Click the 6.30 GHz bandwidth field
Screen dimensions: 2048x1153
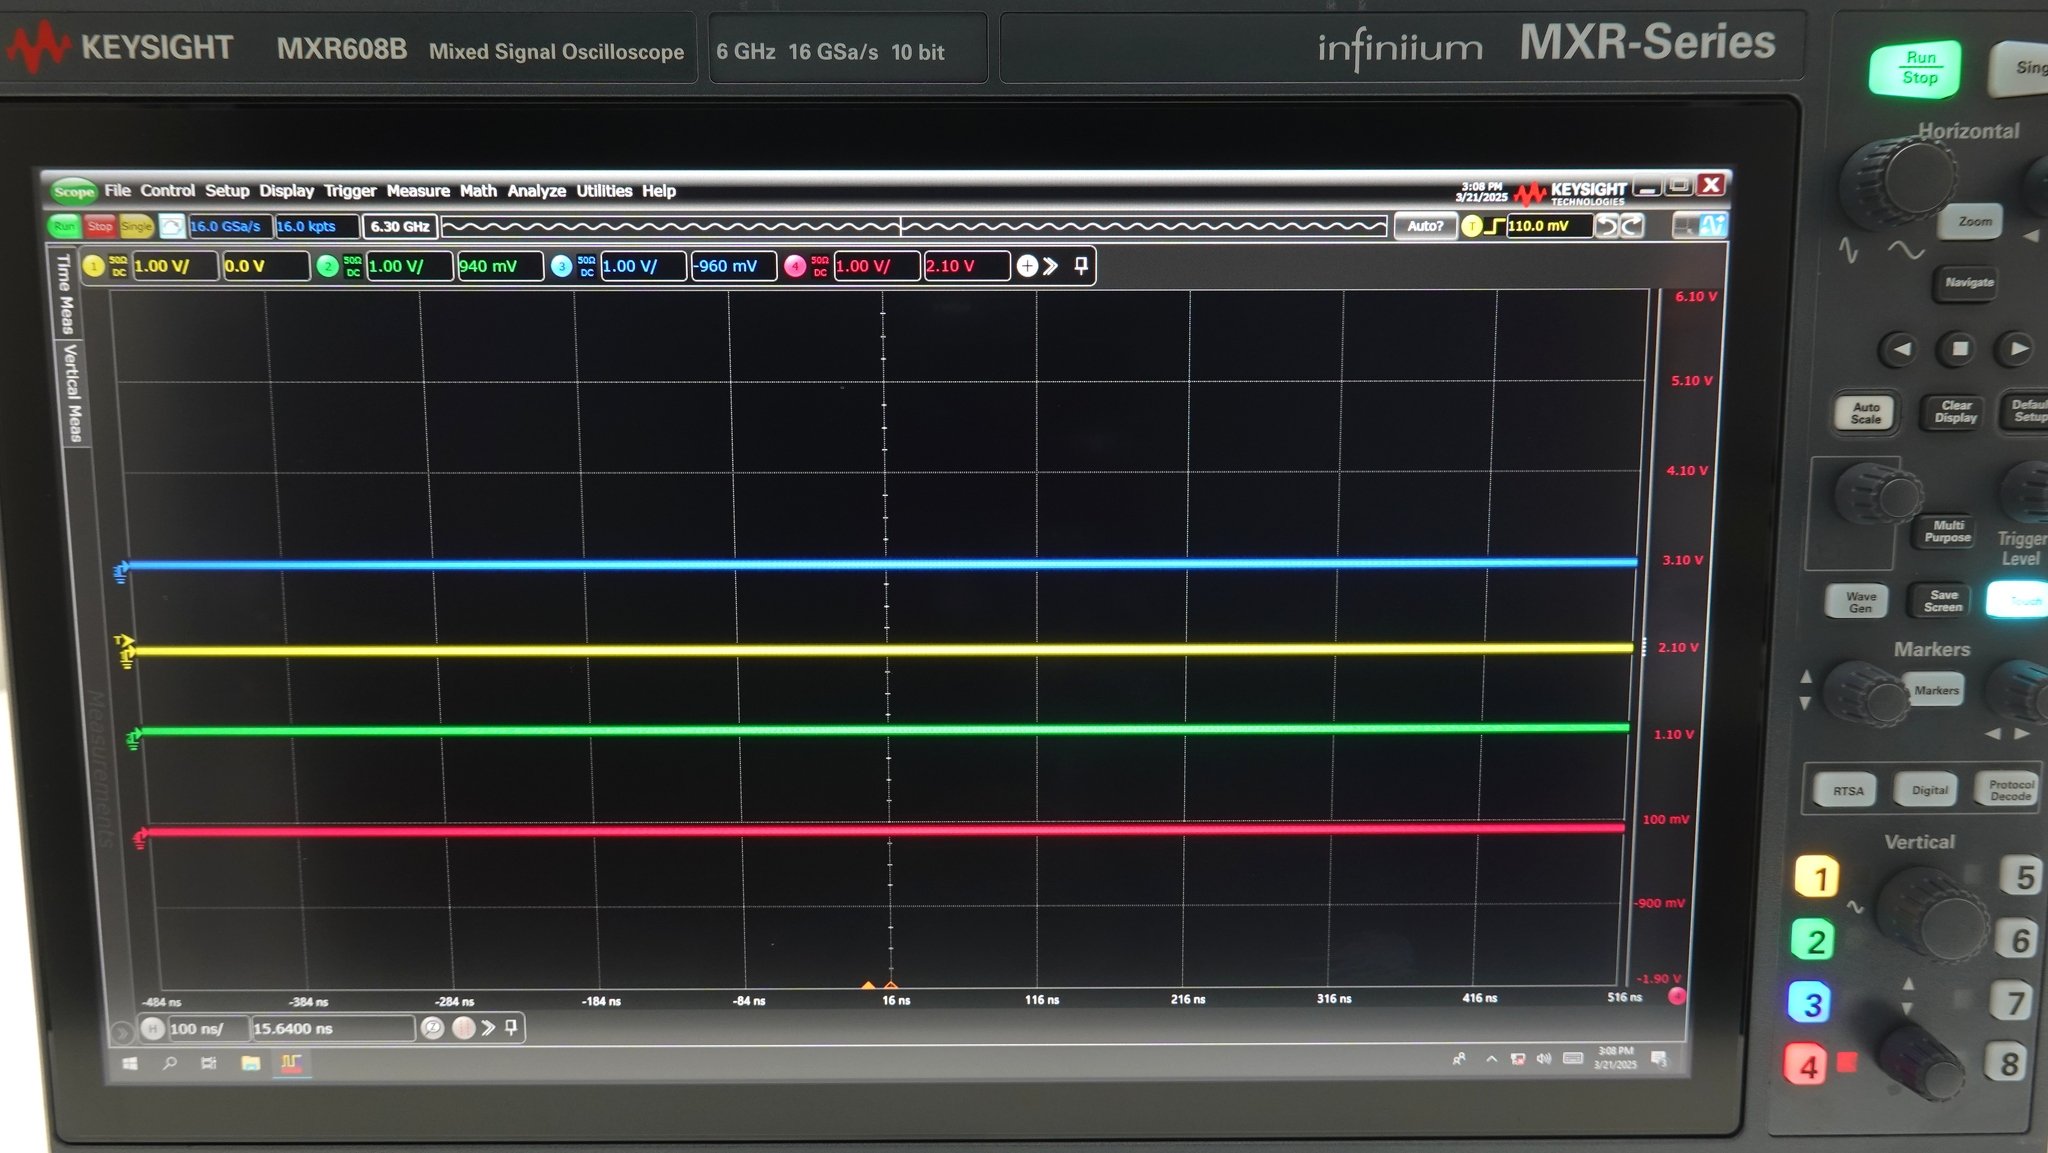pos(400,226)
